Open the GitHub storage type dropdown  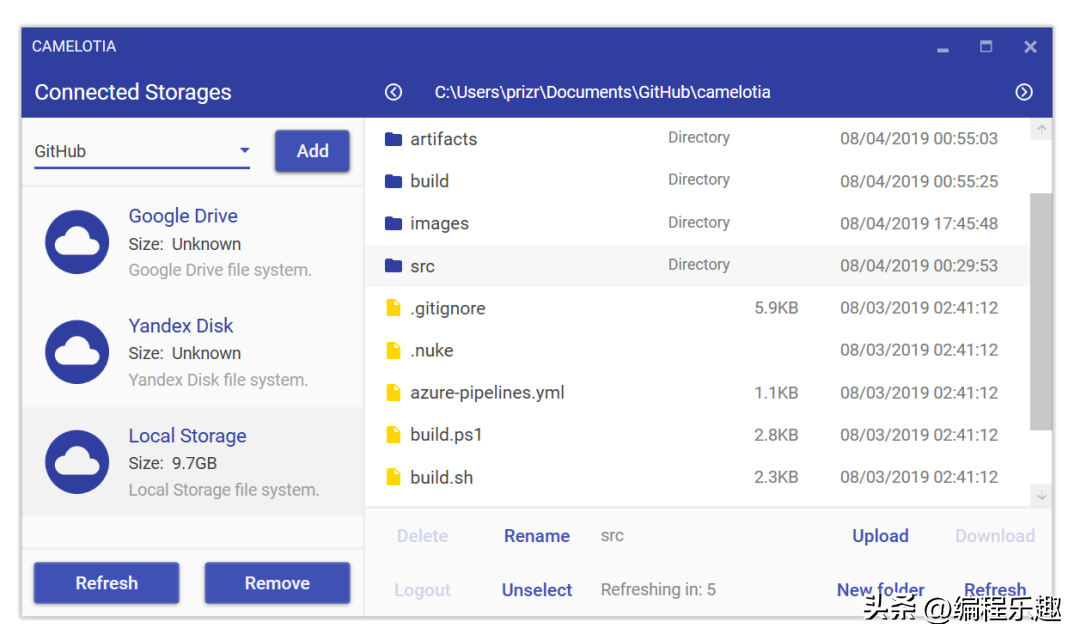(142, 151)
